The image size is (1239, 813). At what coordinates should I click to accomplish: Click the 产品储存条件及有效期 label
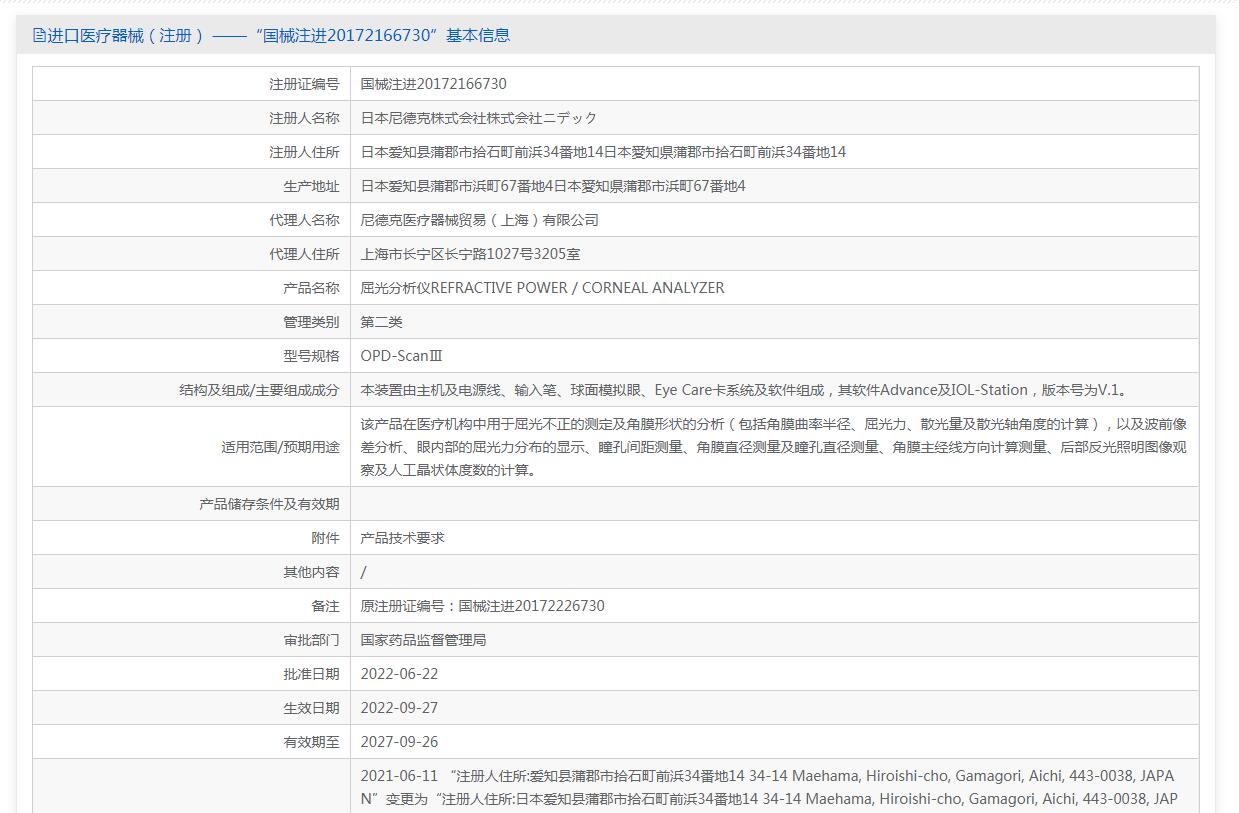click(x=269, y=504)
